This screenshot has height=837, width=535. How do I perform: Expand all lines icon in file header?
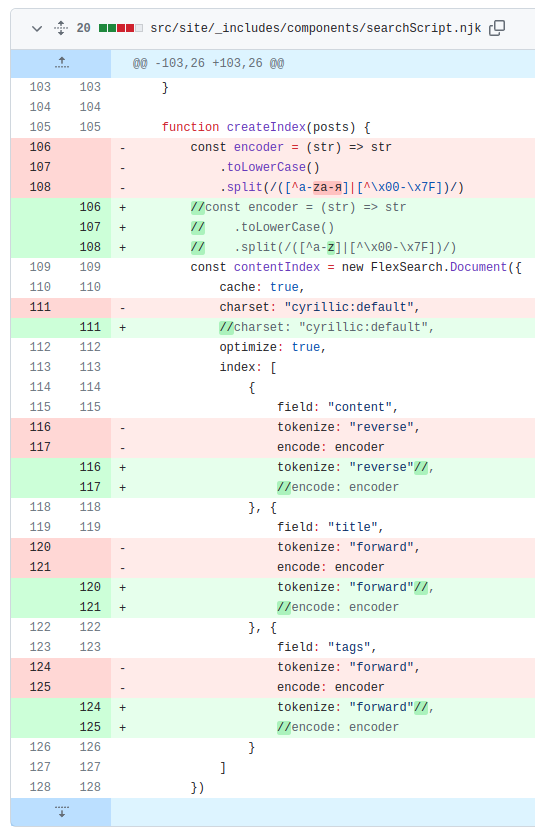point(61,28)
